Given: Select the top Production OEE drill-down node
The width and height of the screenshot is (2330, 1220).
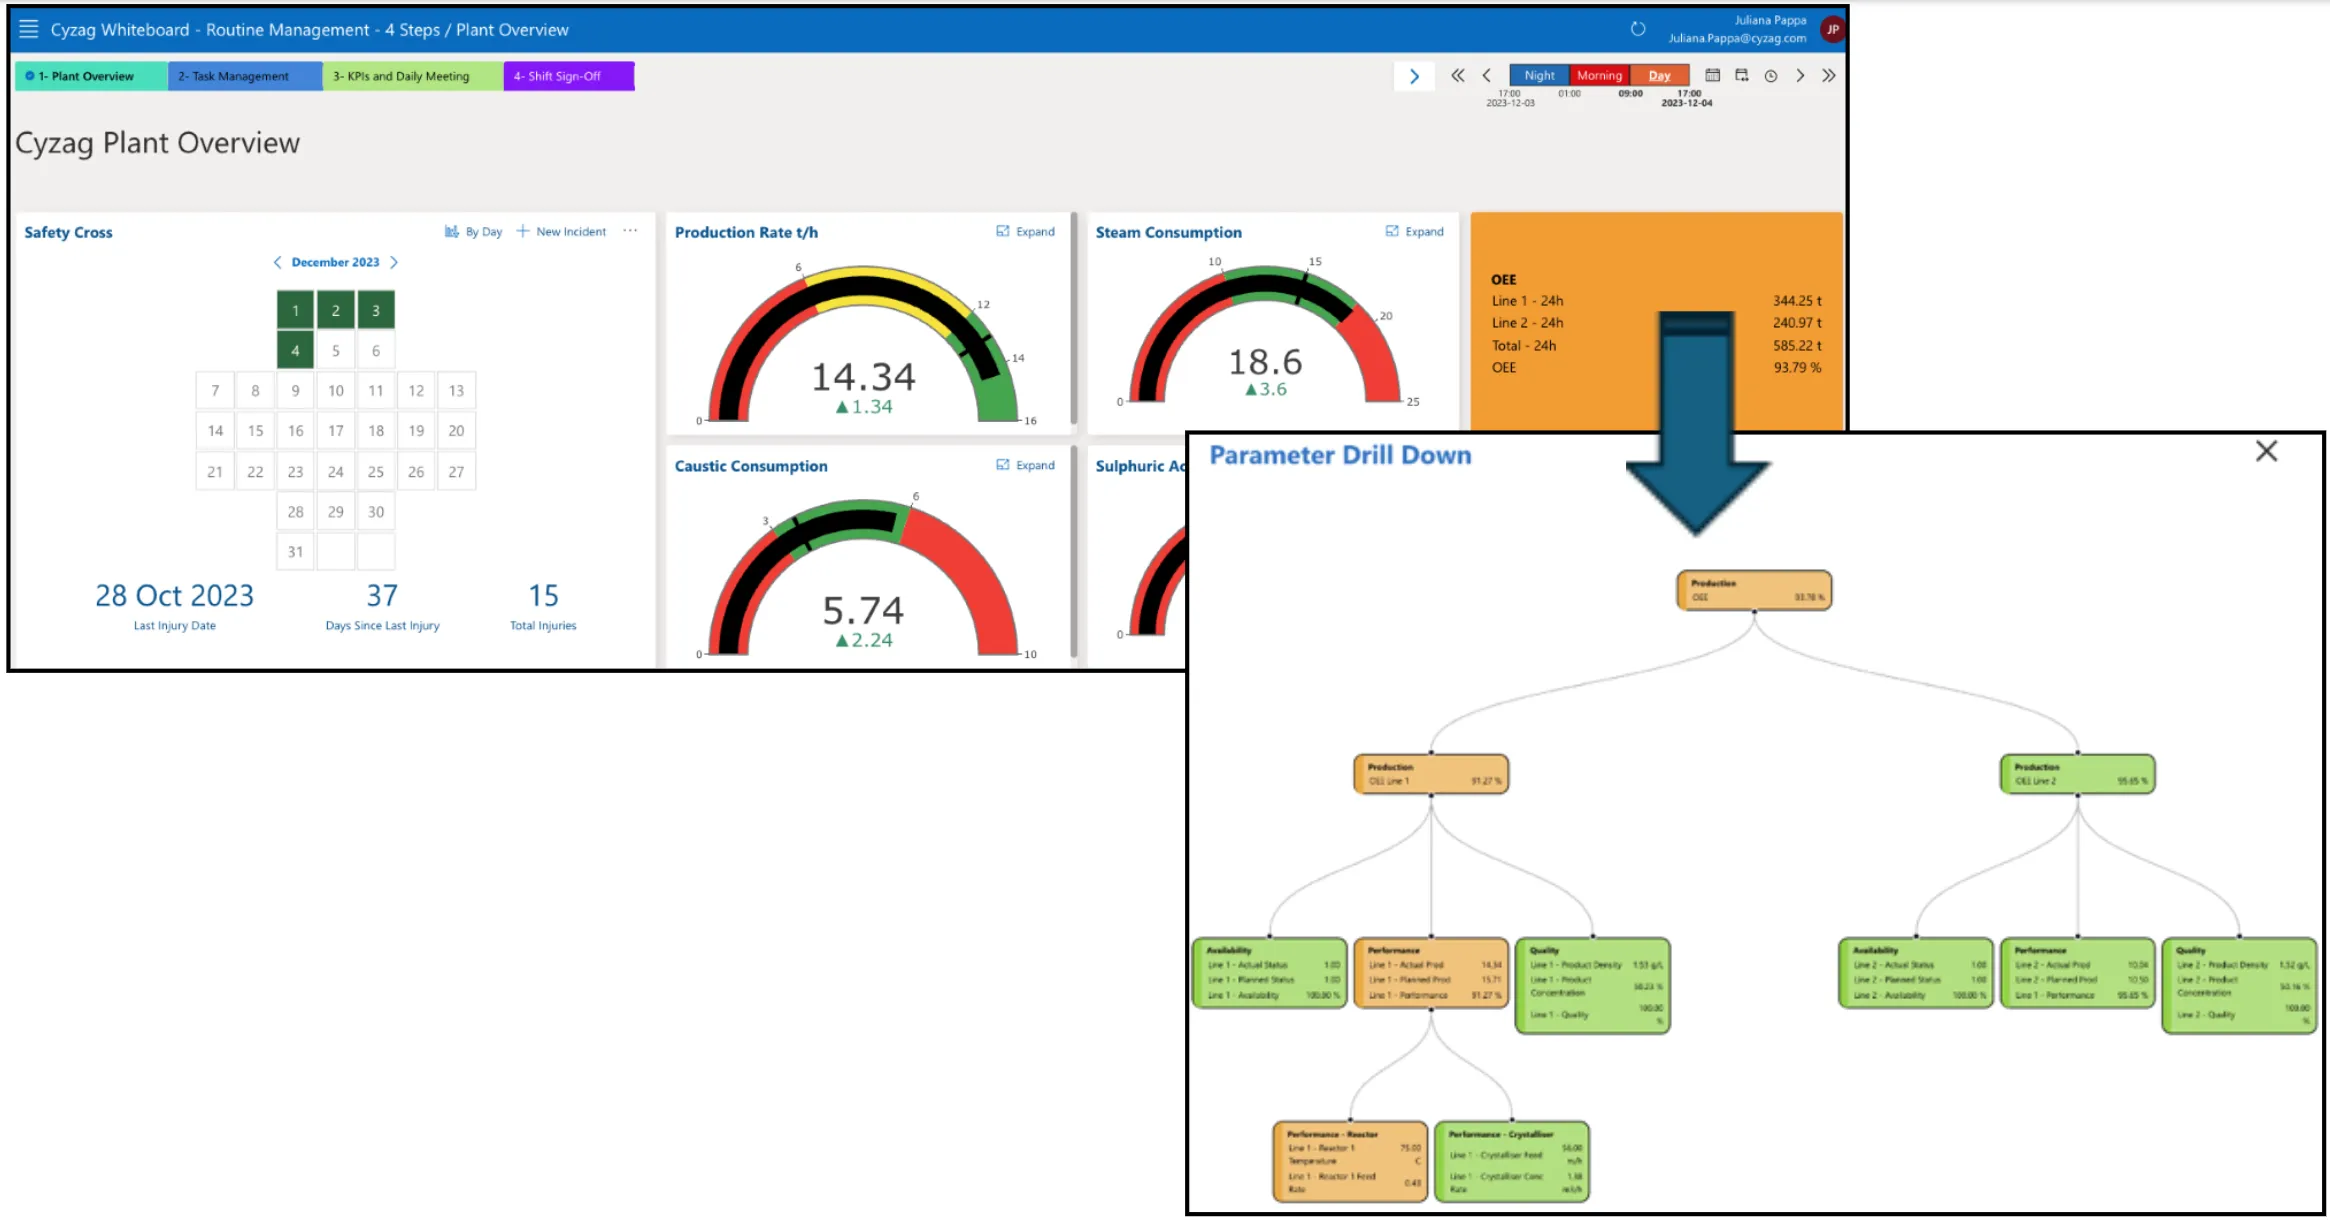Looking at the screenshot, I should pyautogui.click(x=1754, y=590).
